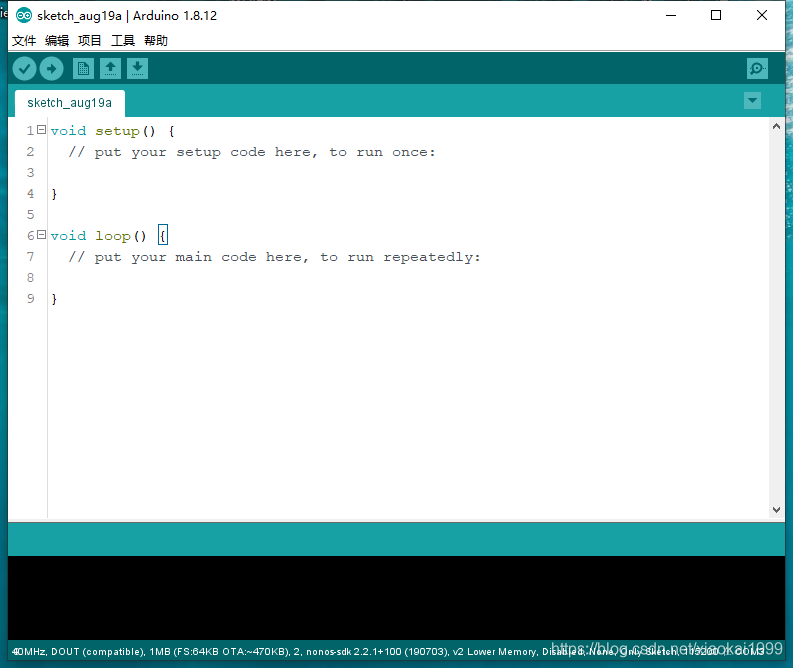Click the editor scrollbar down arrow

(776, 510)
